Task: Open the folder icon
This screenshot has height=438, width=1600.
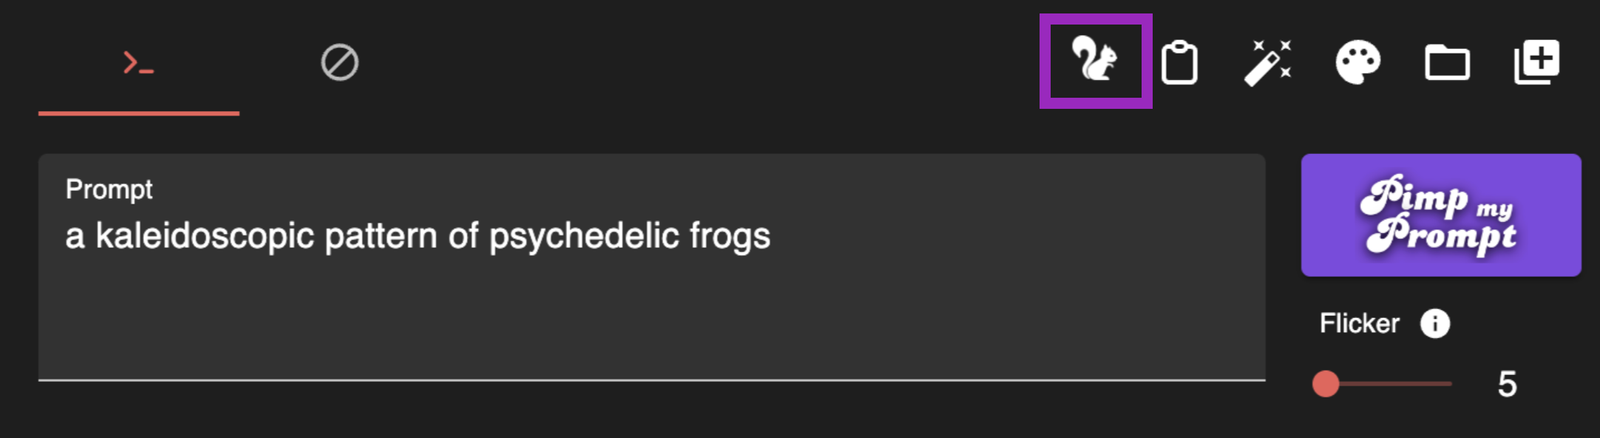Action: click(x=1446, y=63)
